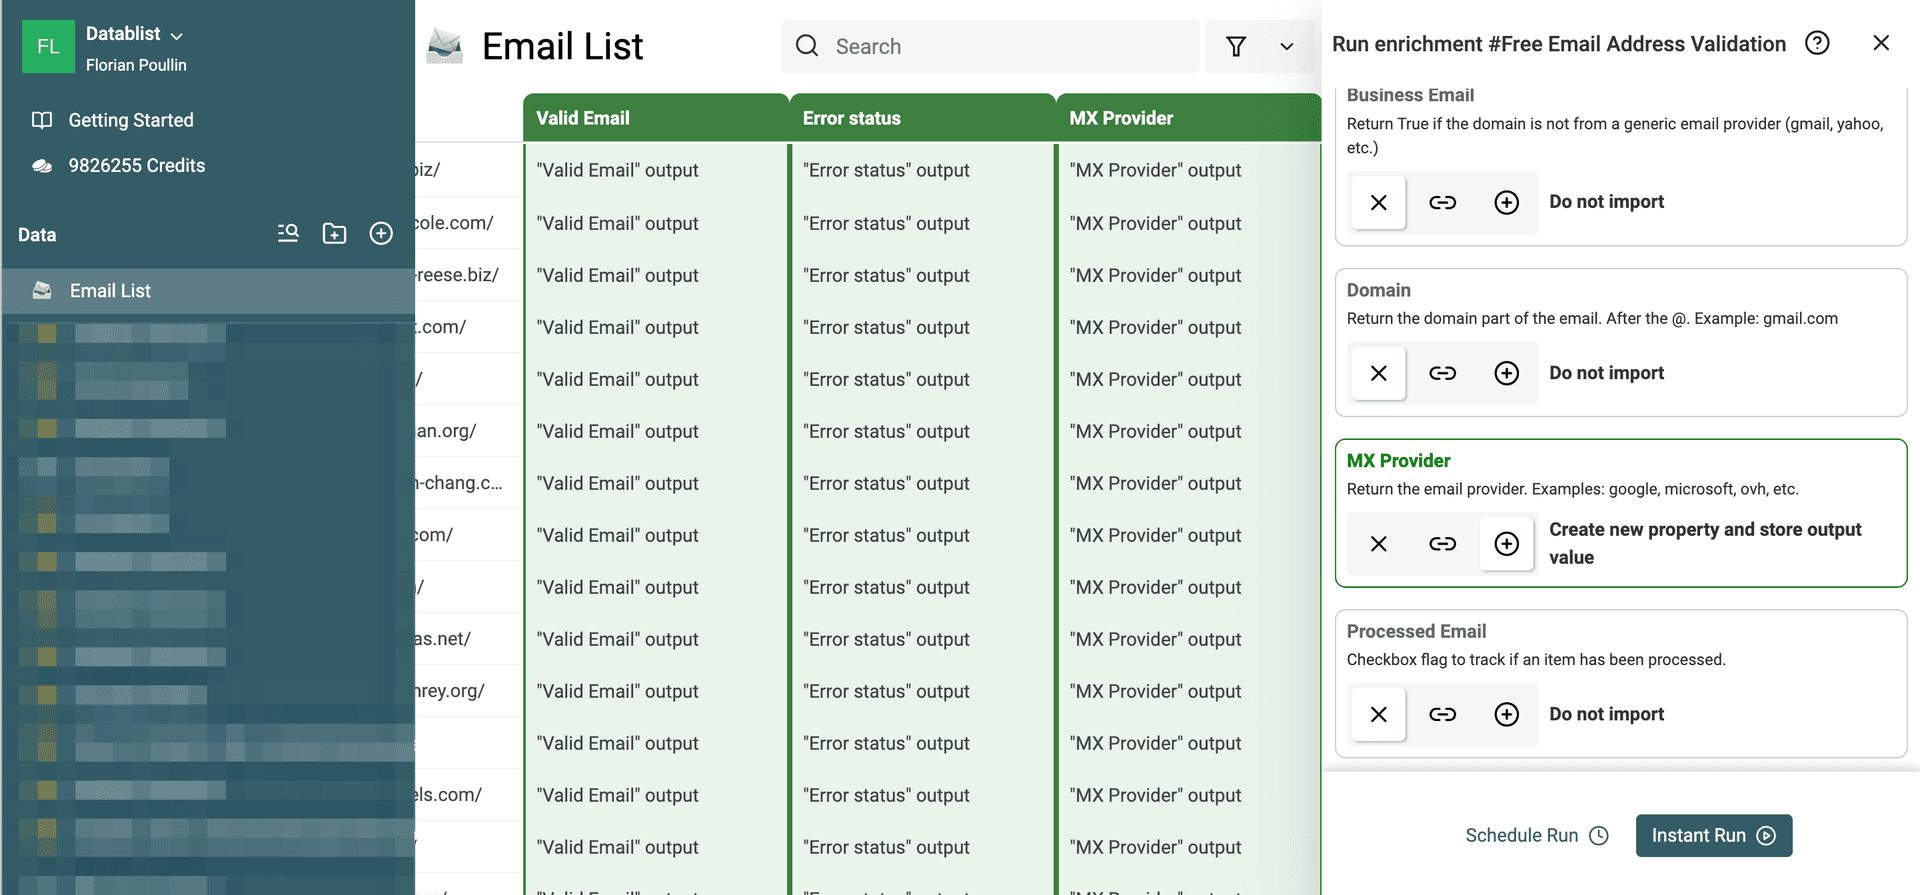
Task: Click the as.net/ row cell
Action: pos(469,639)
